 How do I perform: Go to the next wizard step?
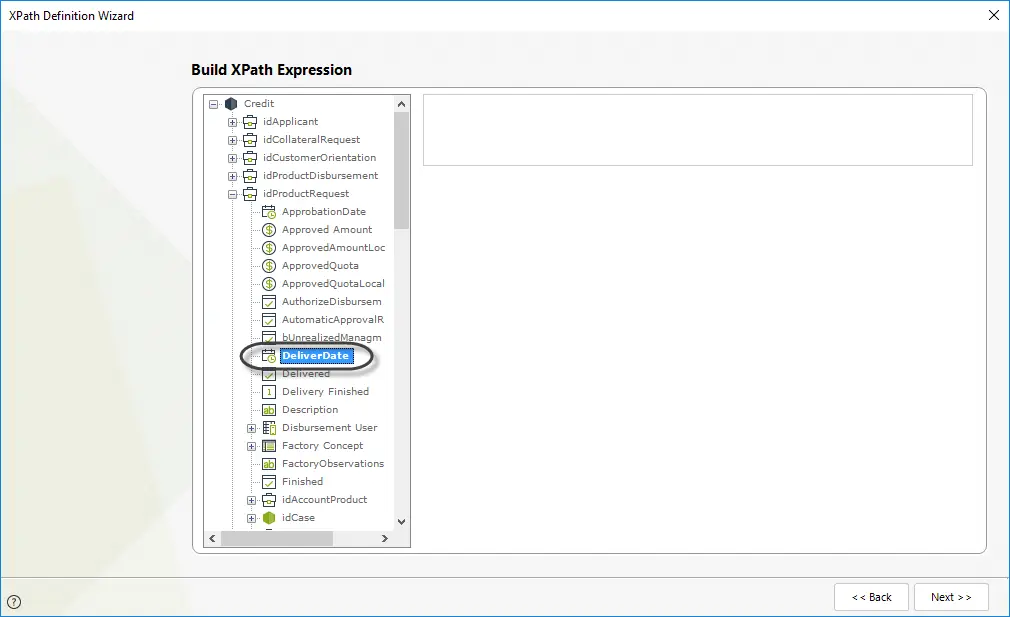(x=951, y=597)
